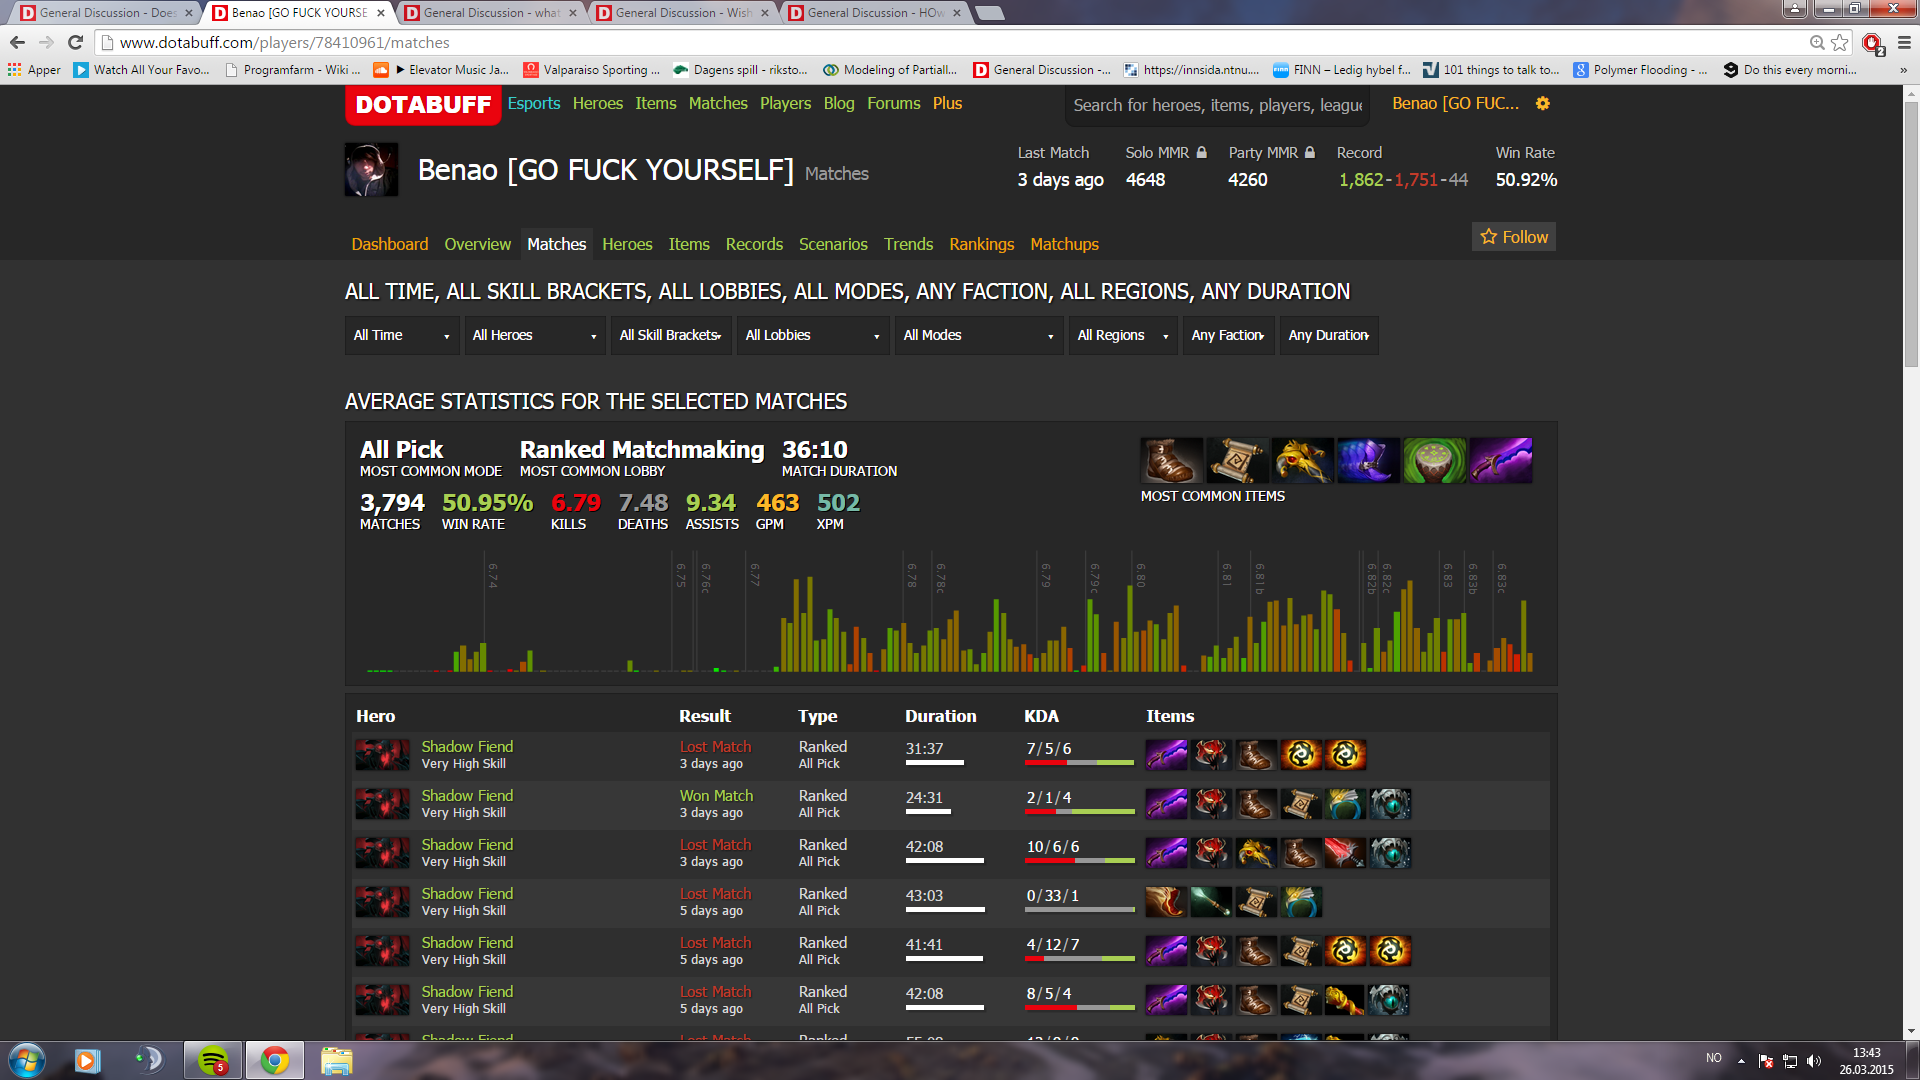This screenshot has height=1080, width=1920.
Task: Click Apper apps grid in bookmarks bar
Action: (x=35, y=70)
